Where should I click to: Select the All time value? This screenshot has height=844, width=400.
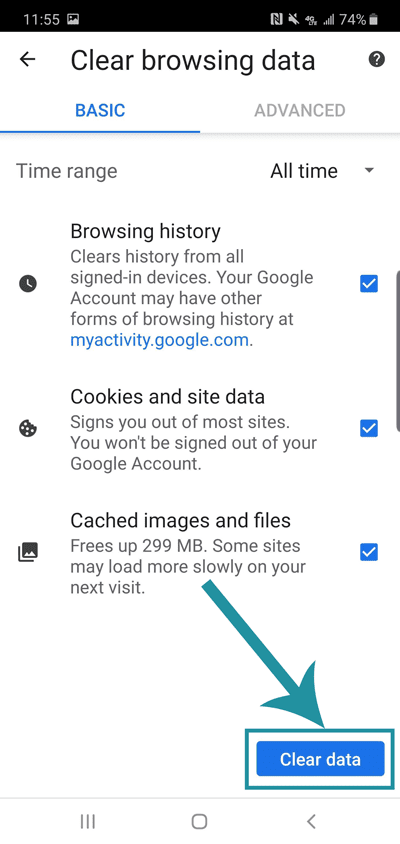point(304,171)
